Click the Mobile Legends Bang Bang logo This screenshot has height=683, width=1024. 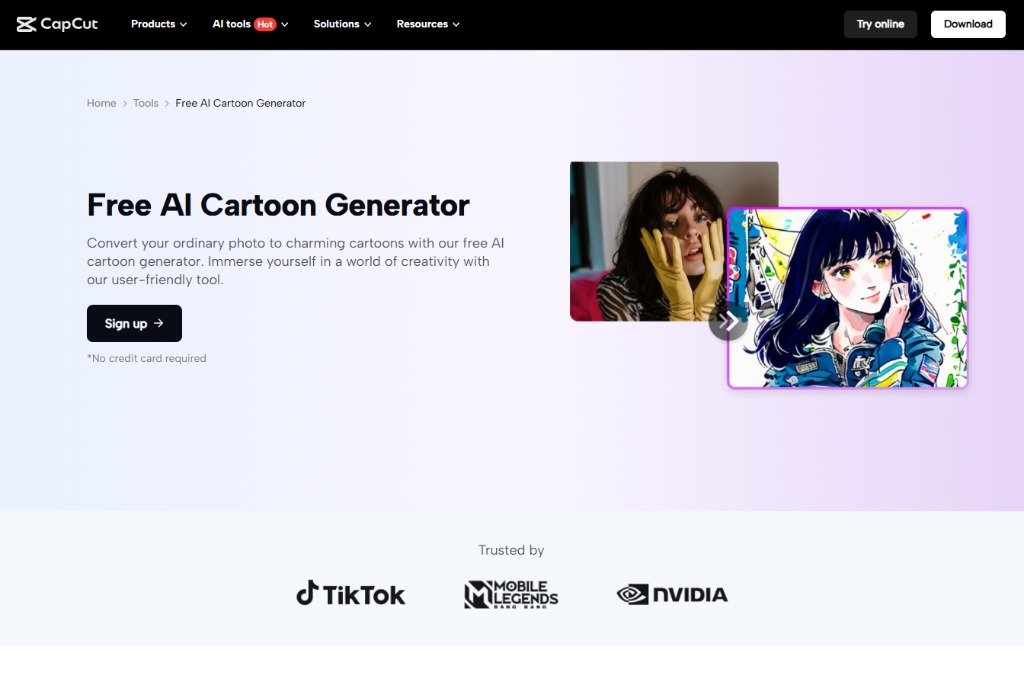511,593
